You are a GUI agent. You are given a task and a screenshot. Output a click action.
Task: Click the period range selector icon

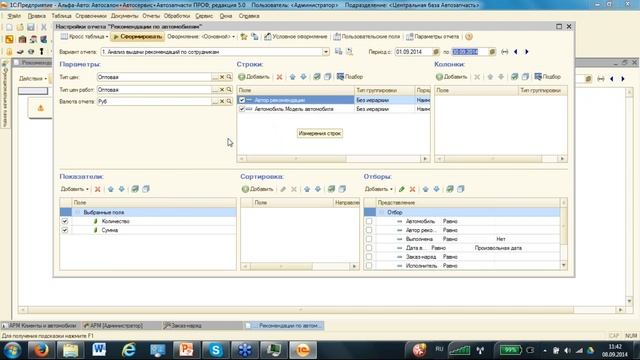coord(504,52)
